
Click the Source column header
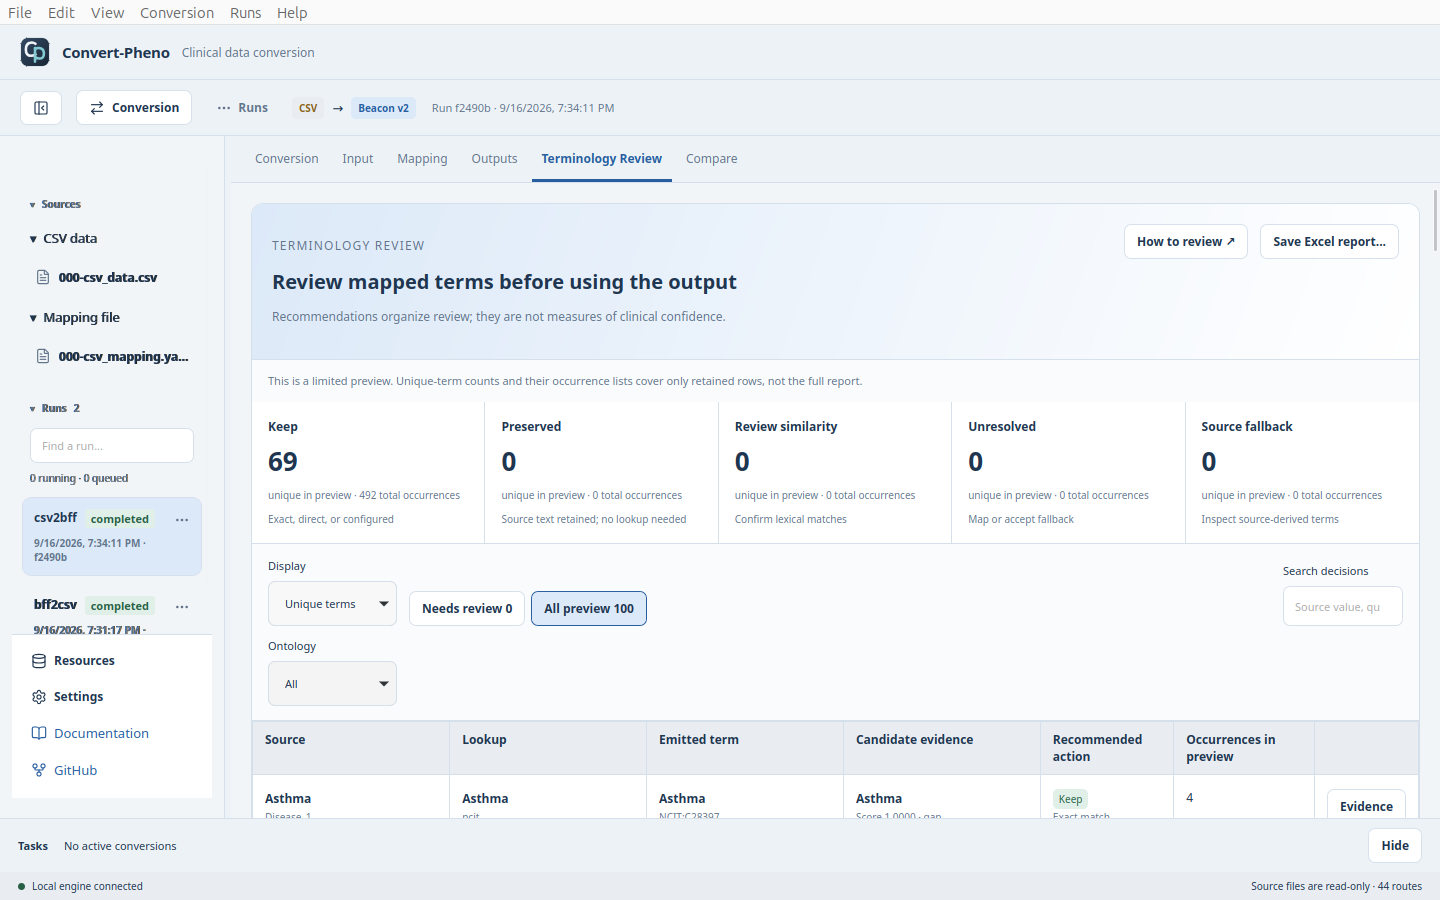[x=351, y=748]
